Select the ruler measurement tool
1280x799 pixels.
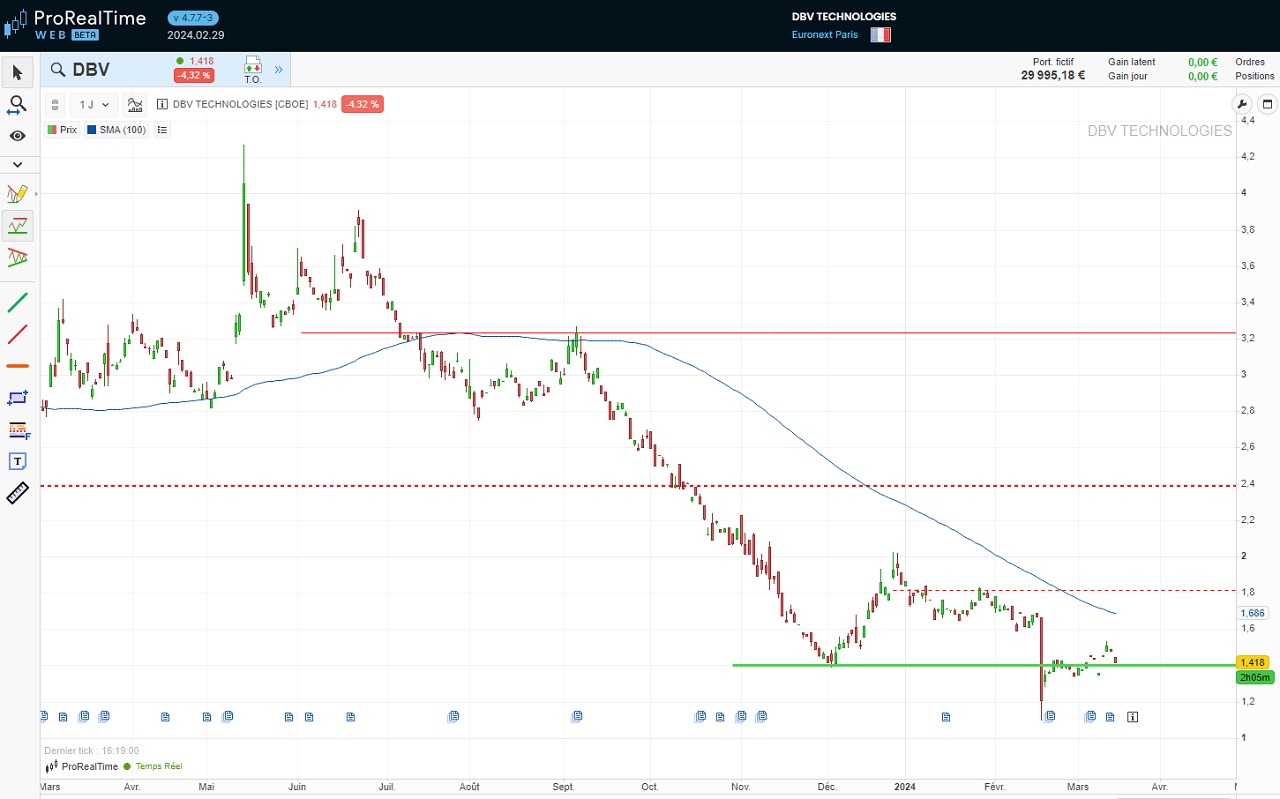[x=17, y=493]
